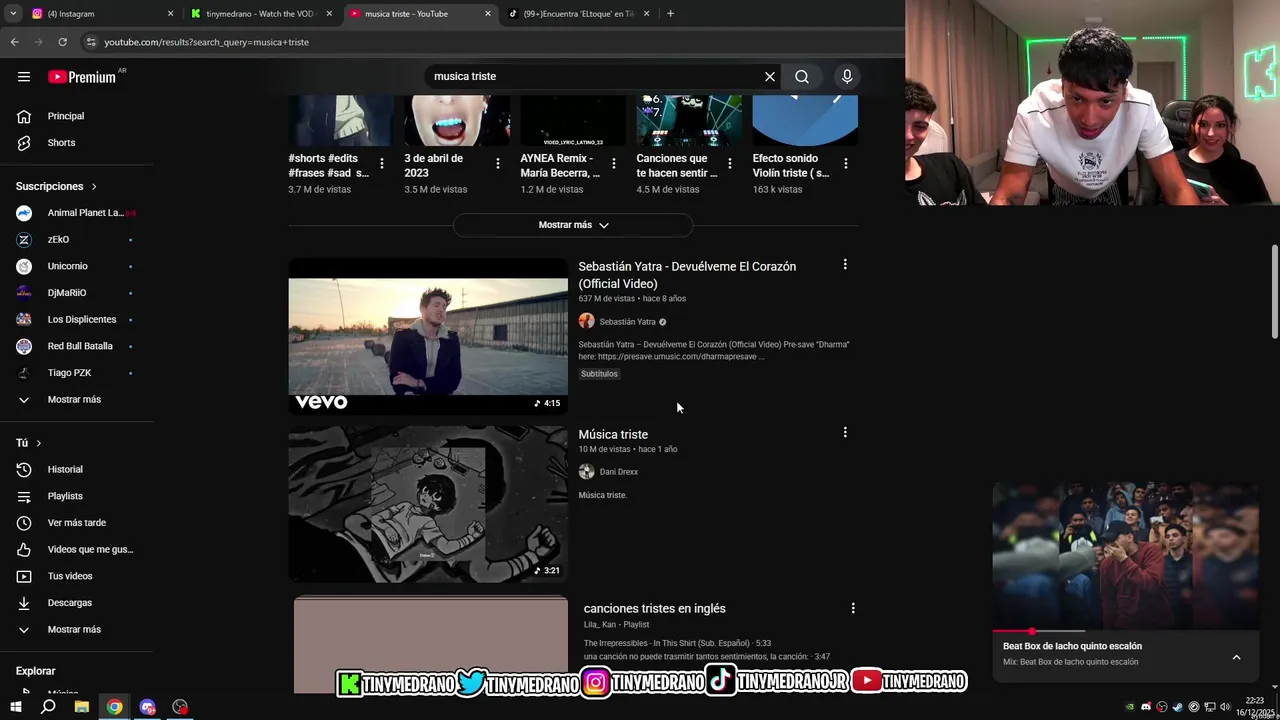1280x720 pixels.
Task: Open options for AYNEA Remix short
Action: tap(614, 163)
